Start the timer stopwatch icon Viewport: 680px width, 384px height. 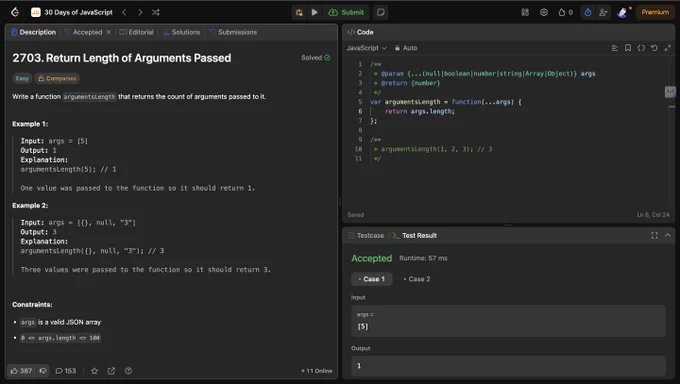point(588,12)
